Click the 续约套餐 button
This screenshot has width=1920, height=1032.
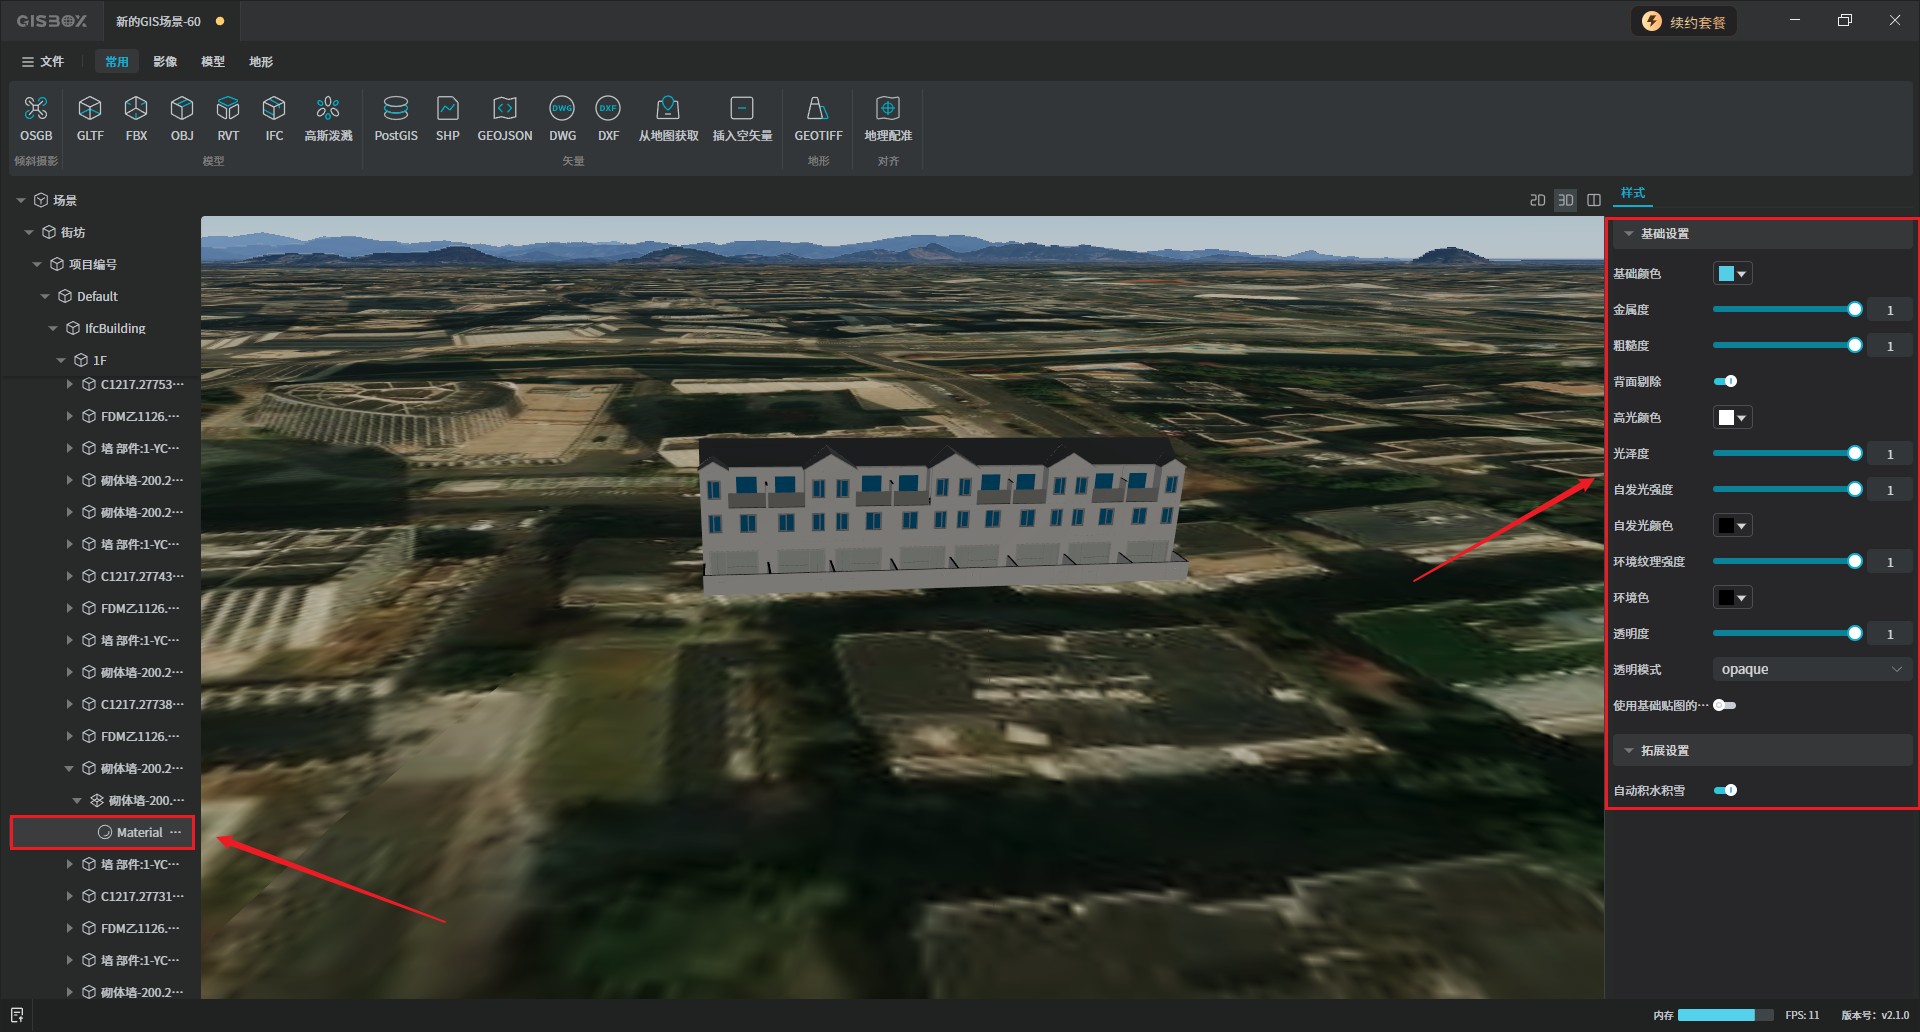pos(1685,22)
